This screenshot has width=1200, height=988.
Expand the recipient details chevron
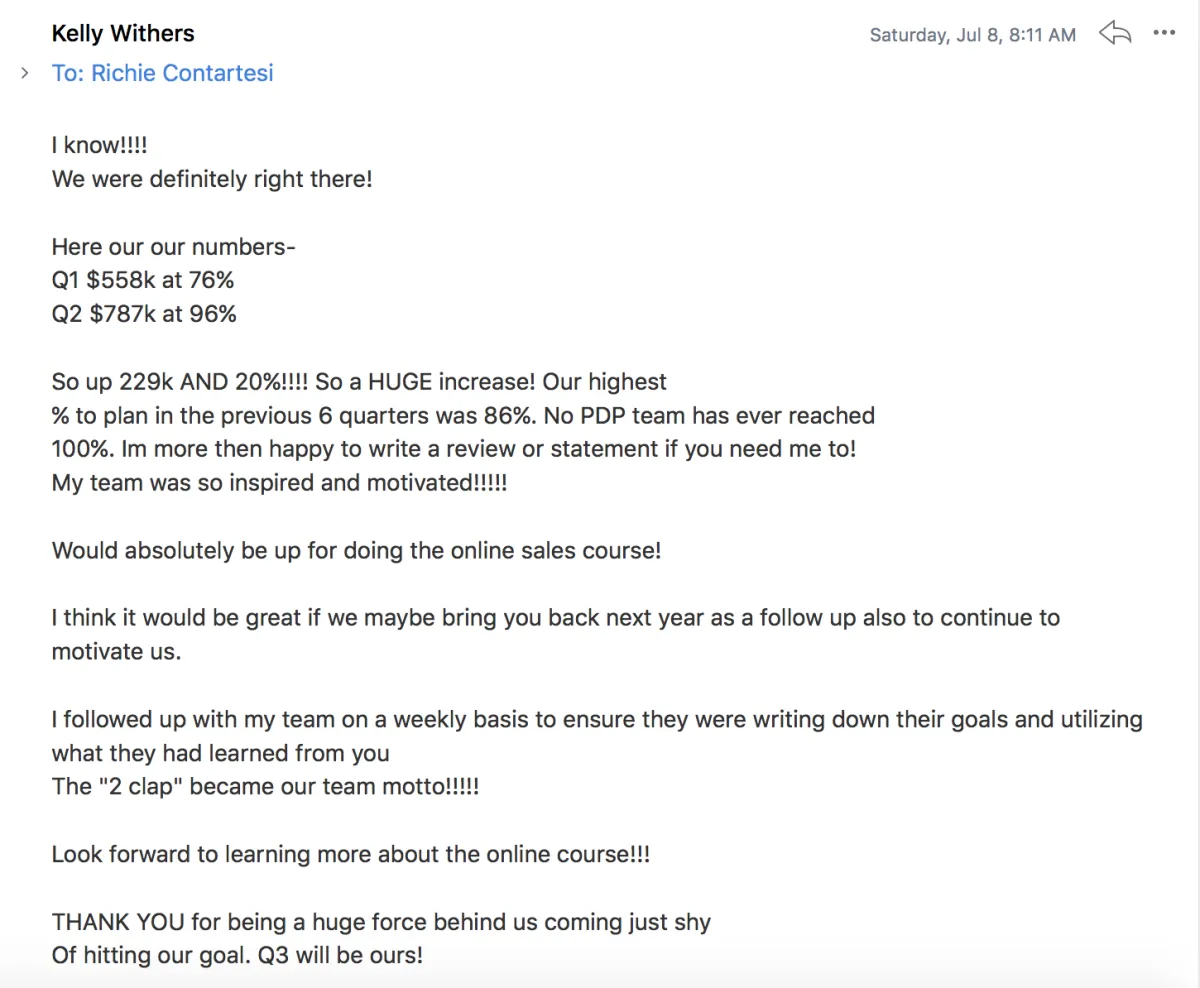25,73
